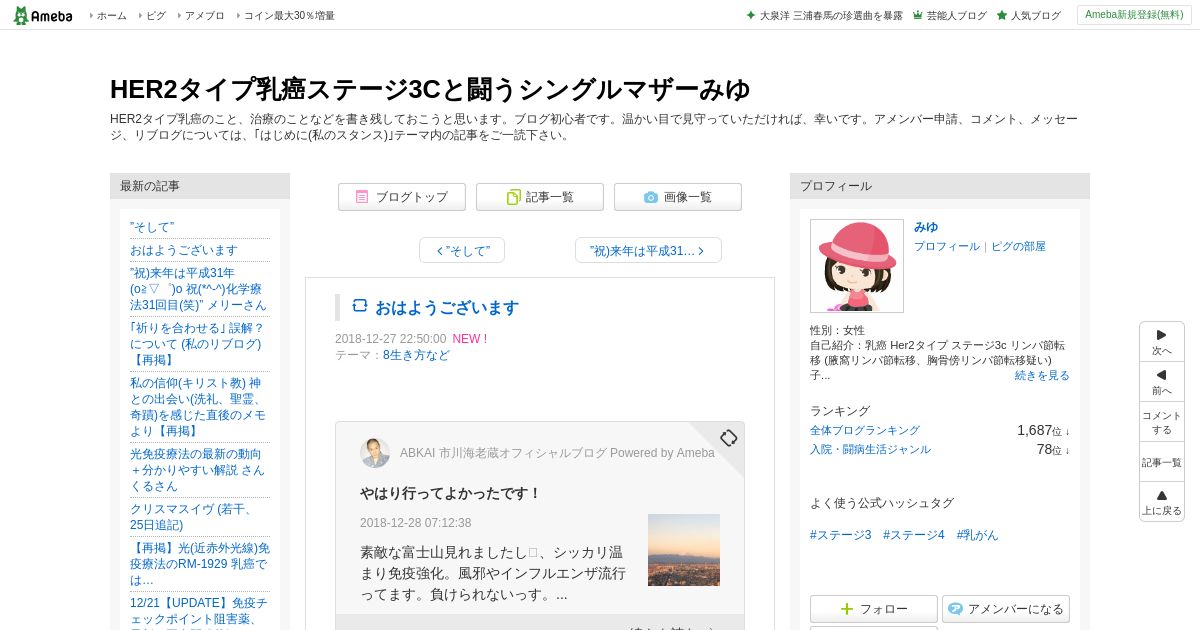The width and height of the screenshot is (1200, 630).
Task: Click the blog title HER2タイプ乳癌ステージ3C
Action: pyautogui.click(x=430, y=89)
